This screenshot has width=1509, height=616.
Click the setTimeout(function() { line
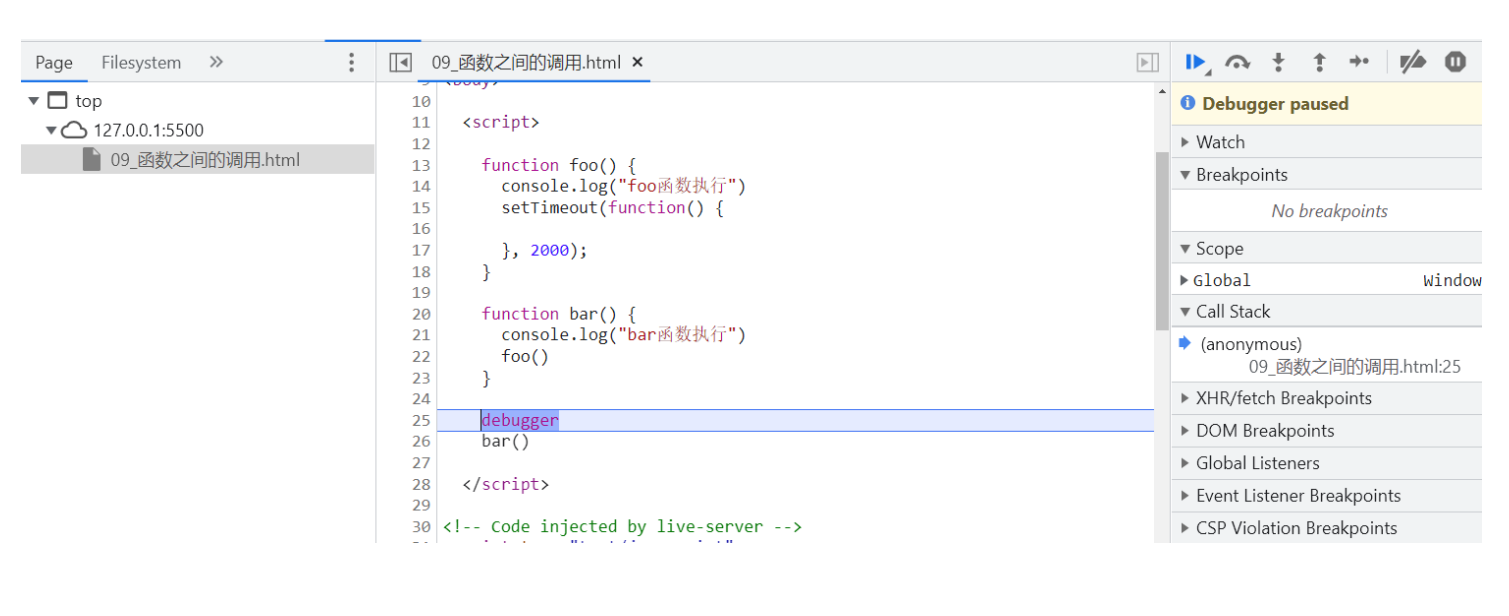point(612,208)
